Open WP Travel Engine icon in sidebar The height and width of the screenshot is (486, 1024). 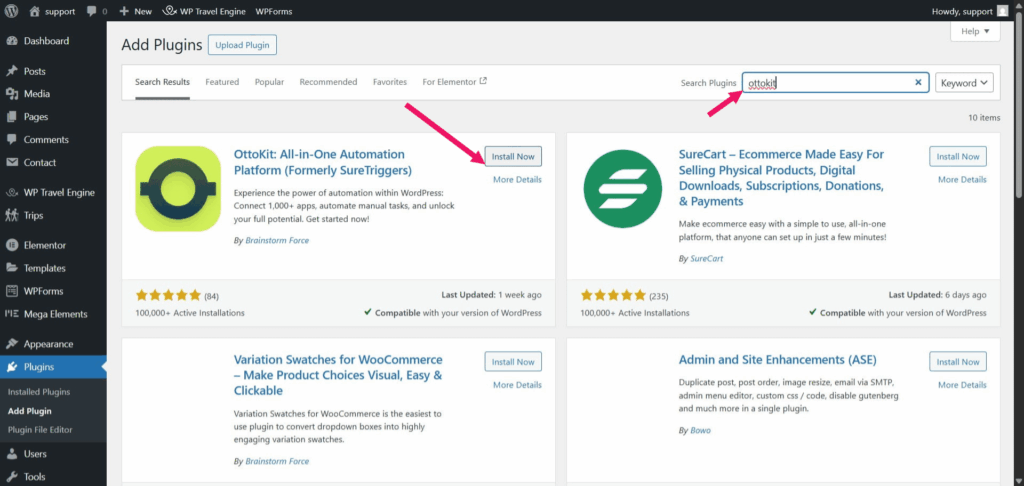point(11,193)
